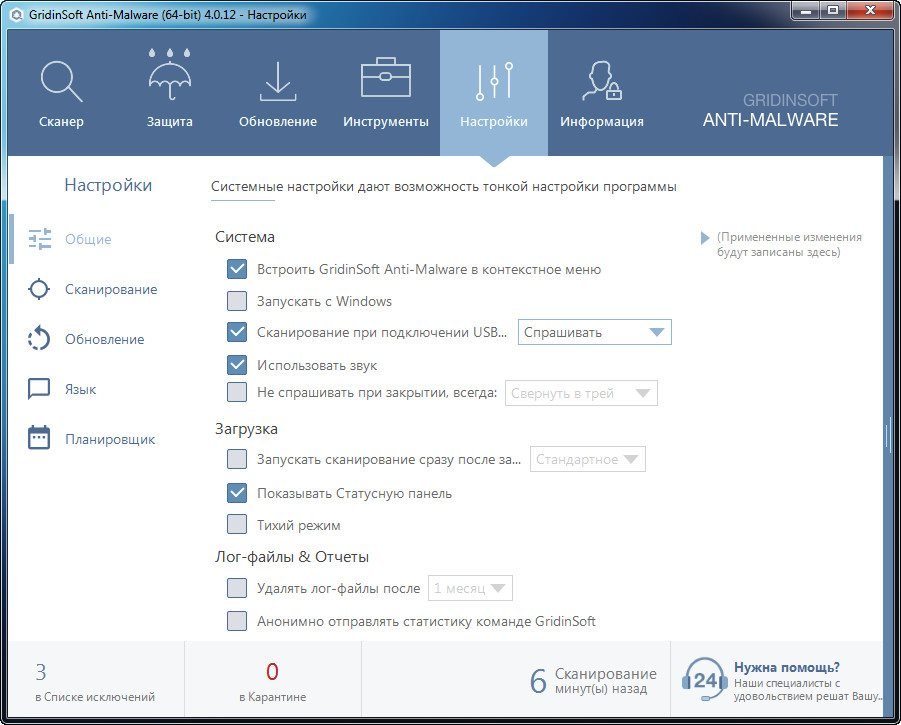Switch to the Защита tab label
Image resolution: width=901 pixels, height=725 pixels.
click(170, 122)
